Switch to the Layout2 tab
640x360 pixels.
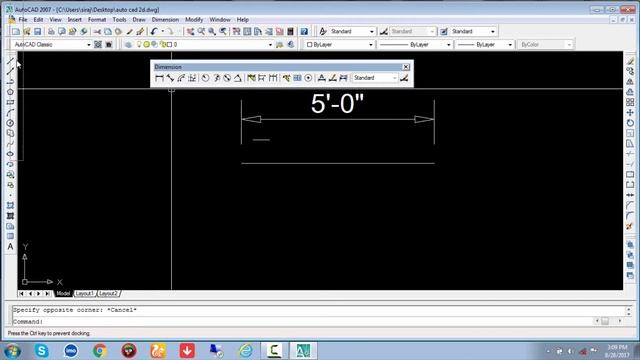point(109,293)
